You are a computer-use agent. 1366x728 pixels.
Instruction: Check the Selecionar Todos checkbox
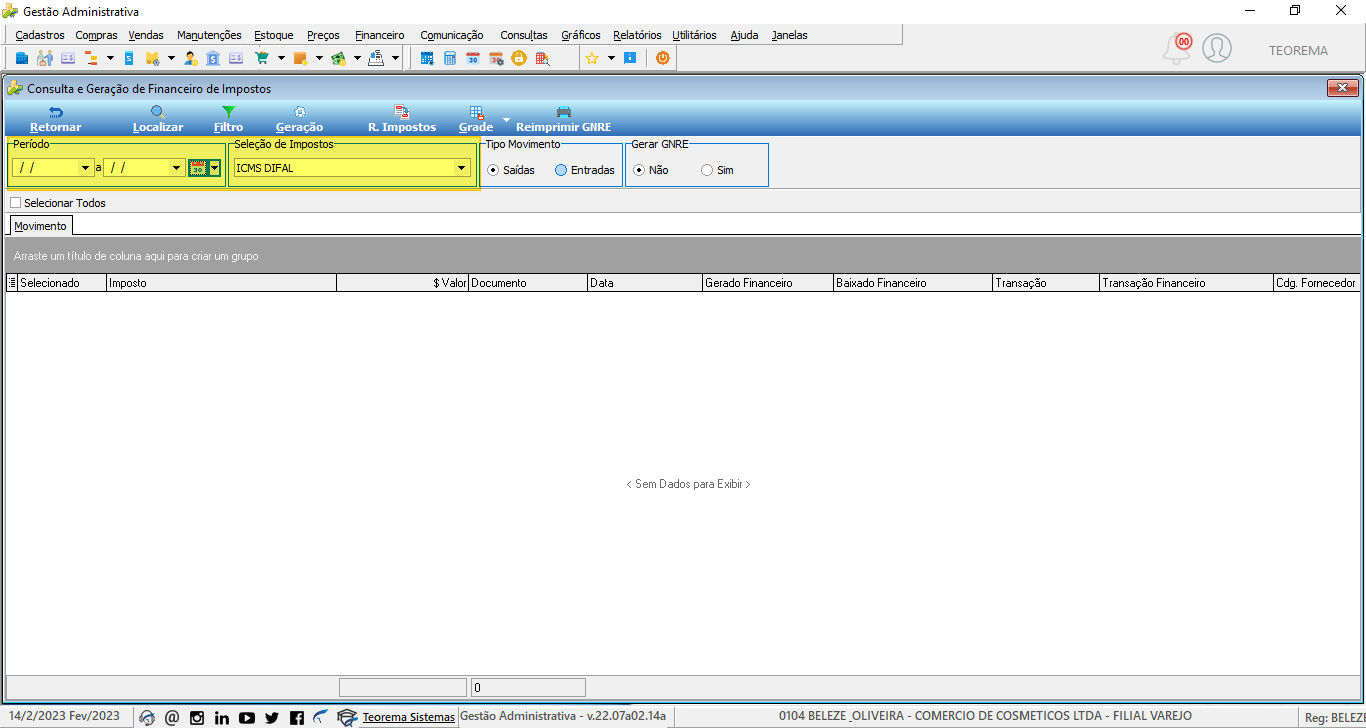click(x=15, y=203)
